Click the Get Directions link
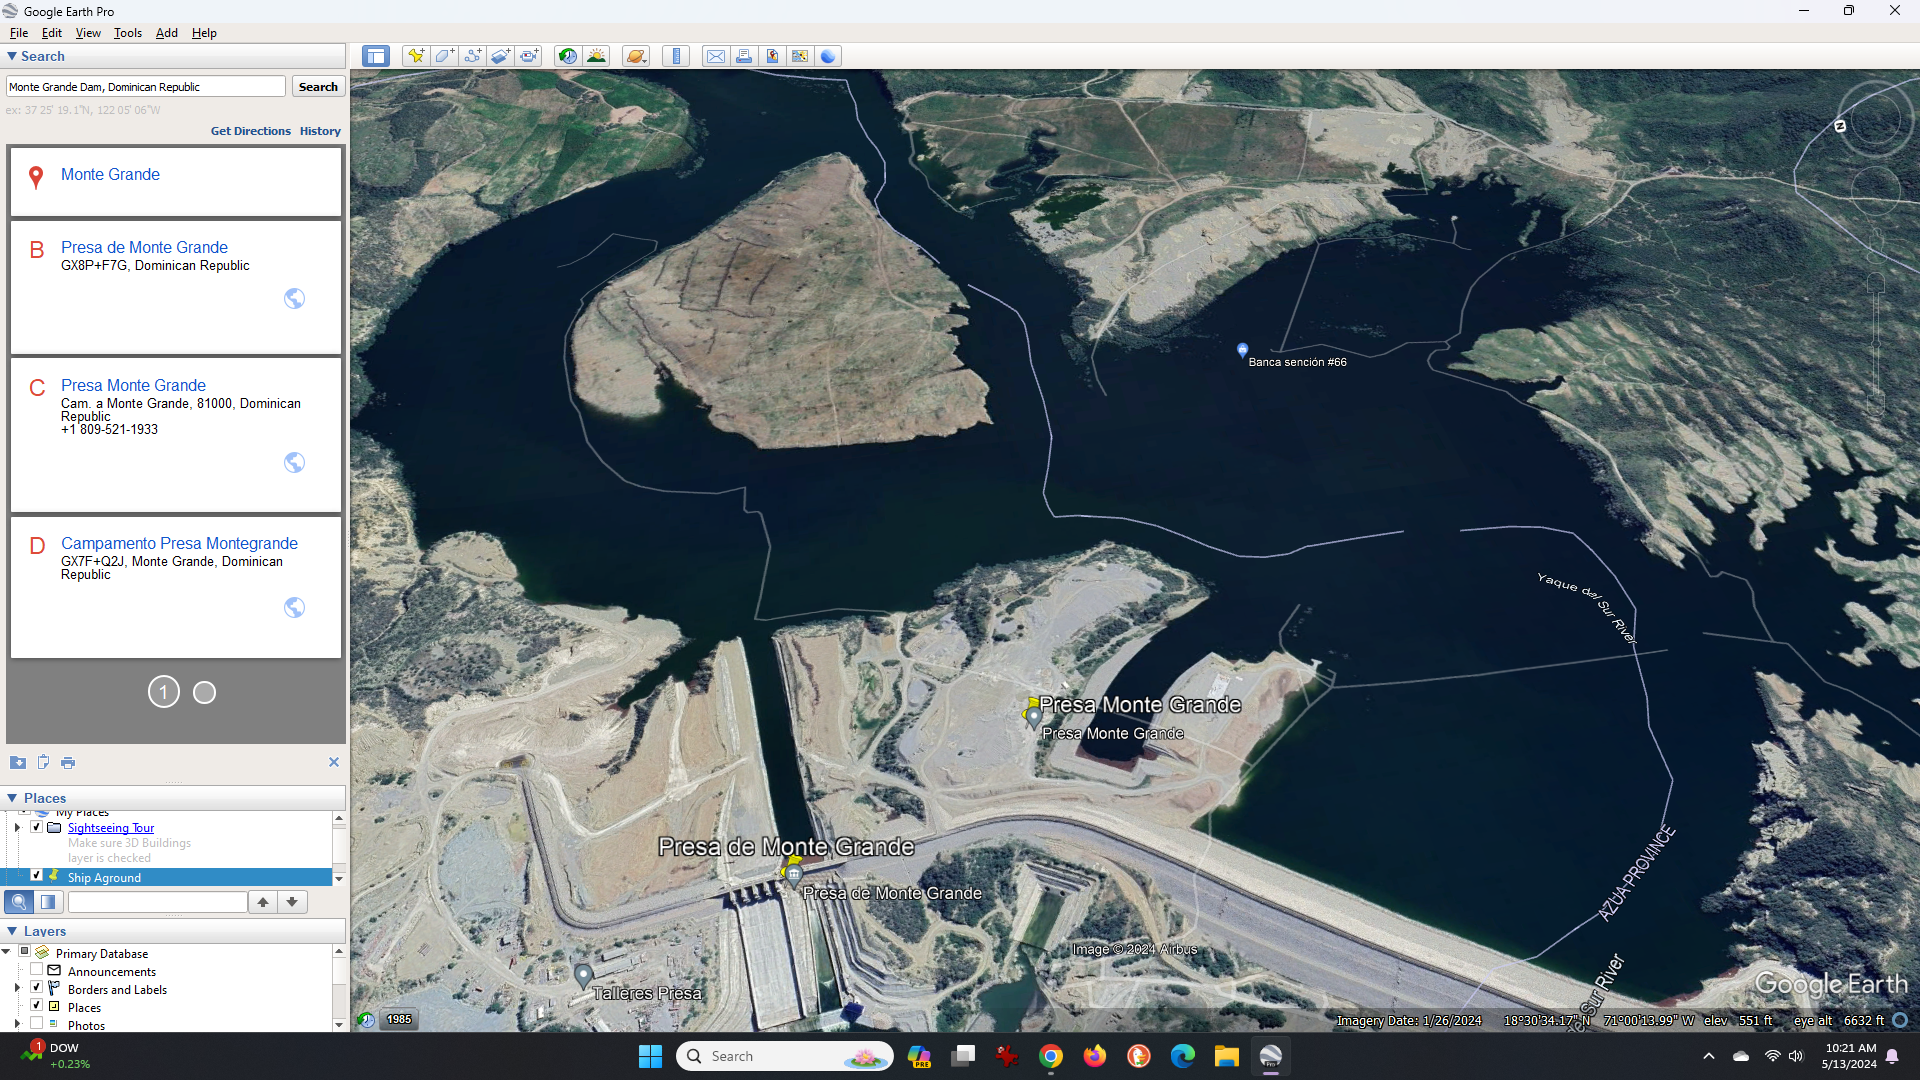 point(251,131)
